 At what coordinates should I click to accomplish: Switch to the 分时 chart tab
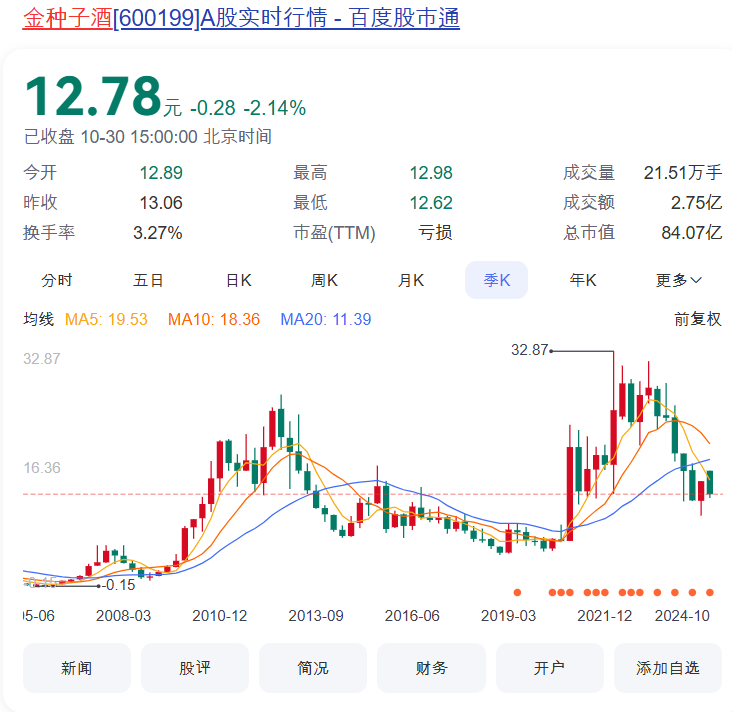[57, 280]
